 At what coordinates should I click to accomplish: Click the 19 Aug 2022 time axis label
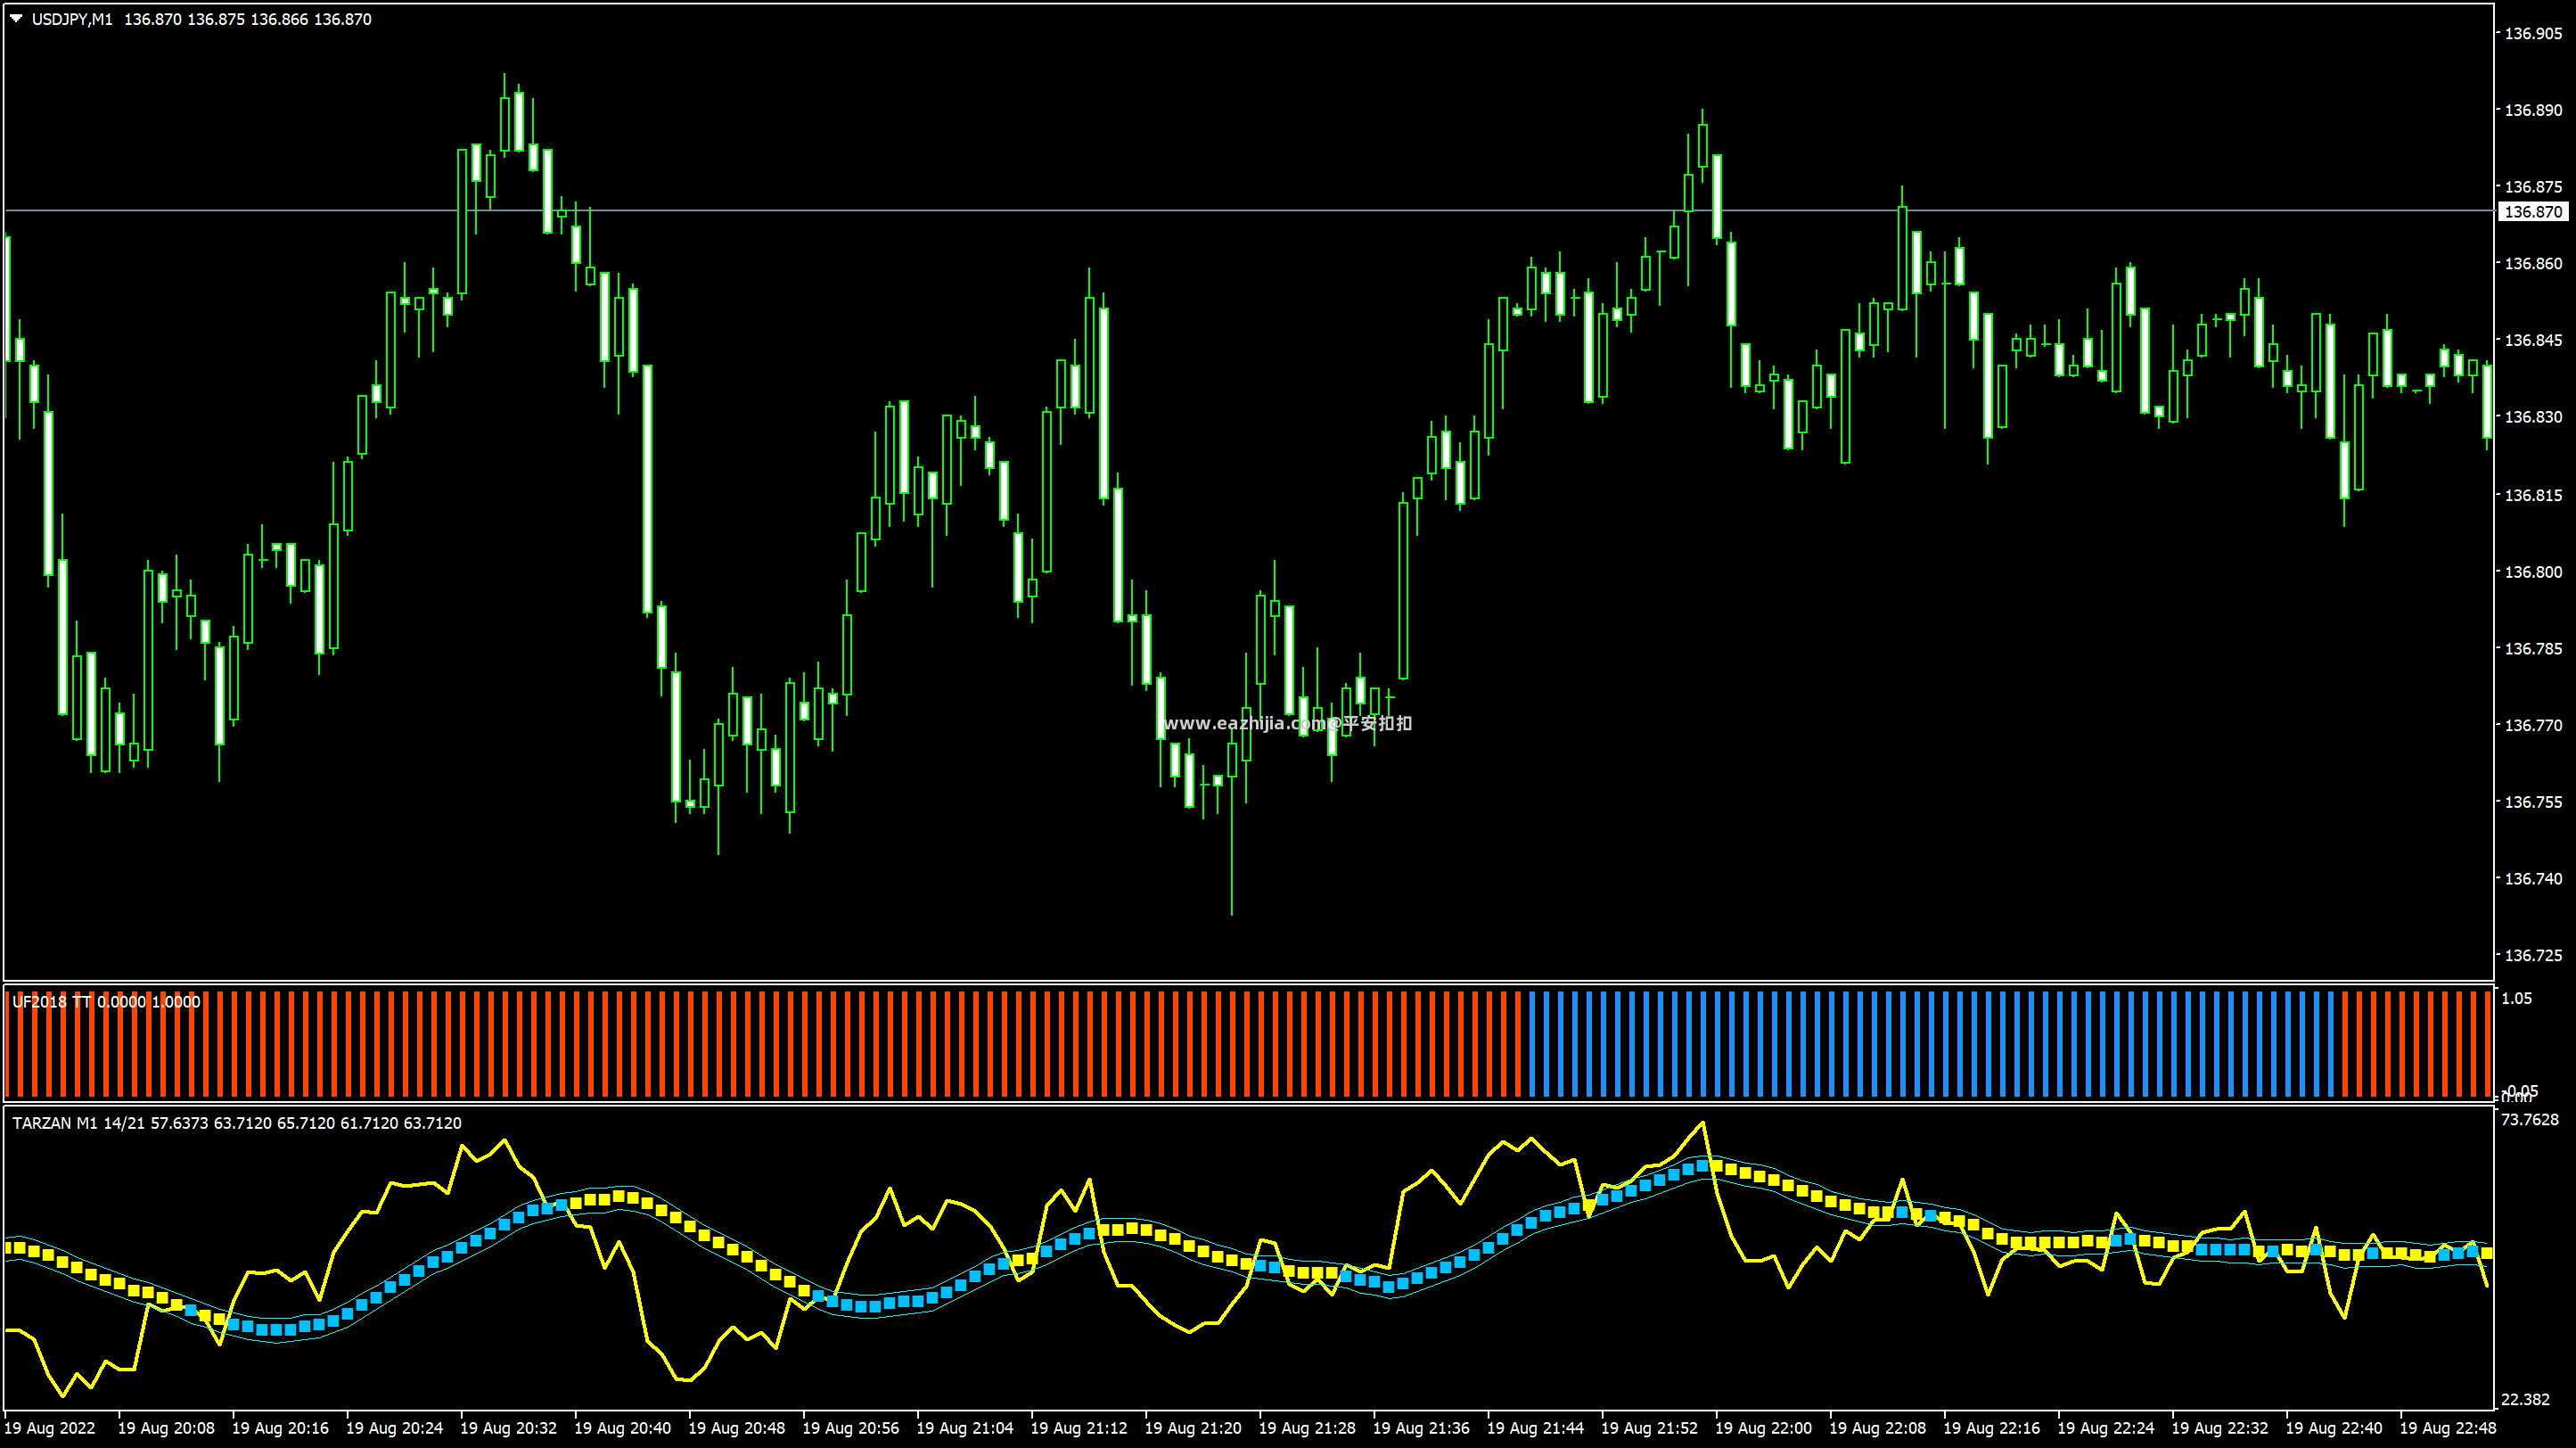tap(50, 1428)
